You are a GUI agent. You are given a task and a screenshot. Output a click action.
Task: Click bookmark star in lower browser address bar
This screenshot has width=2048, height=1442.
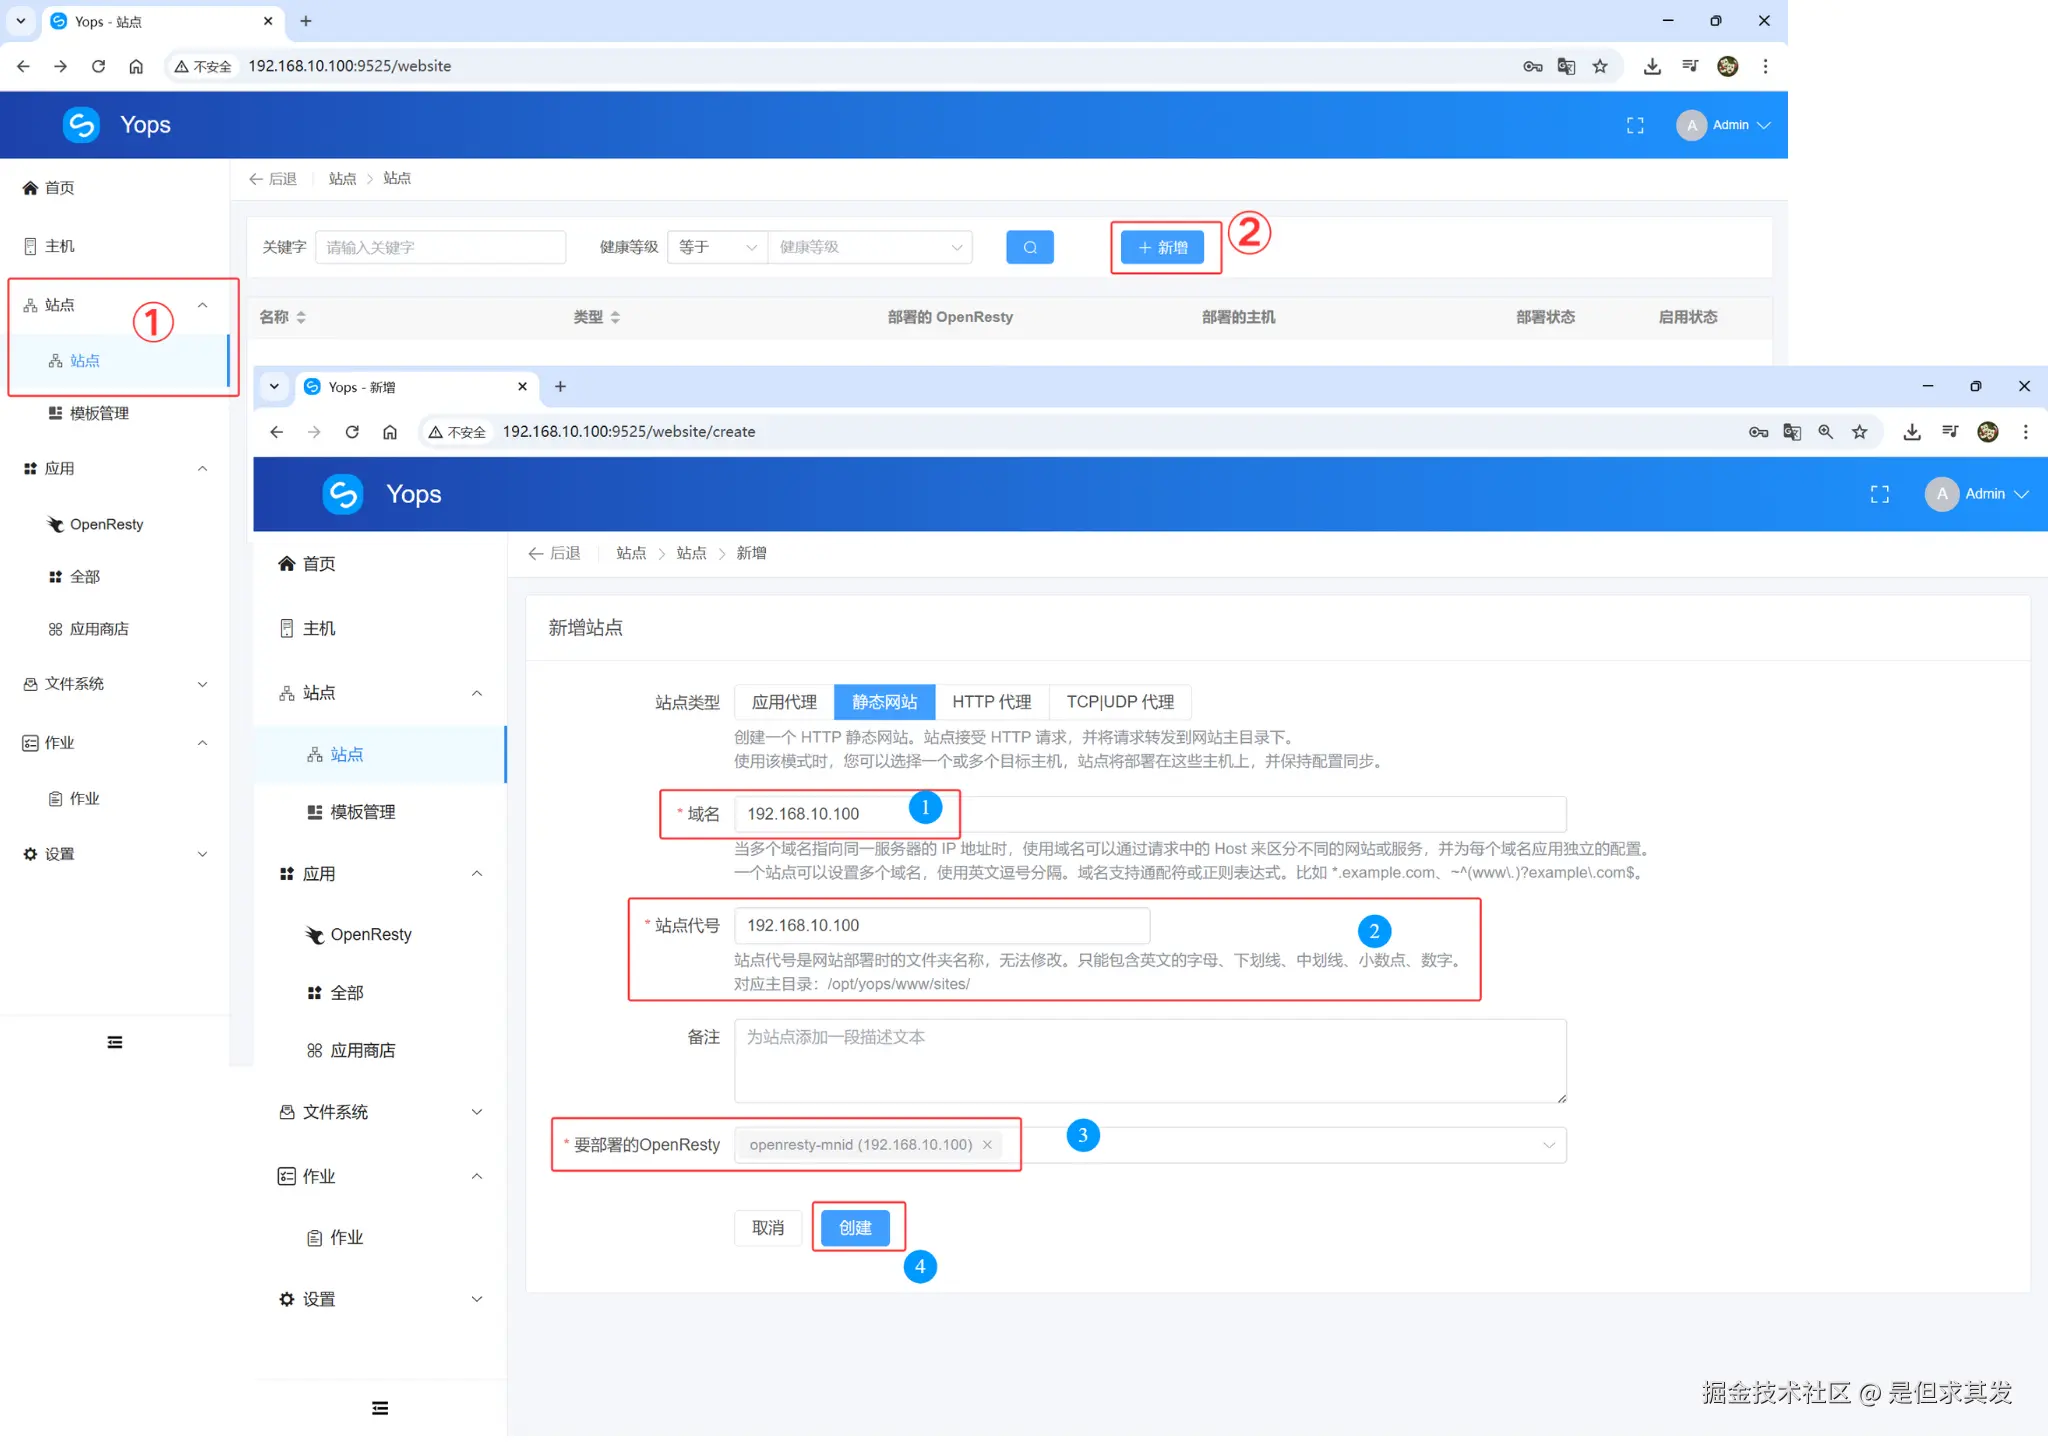[1859, 432]
